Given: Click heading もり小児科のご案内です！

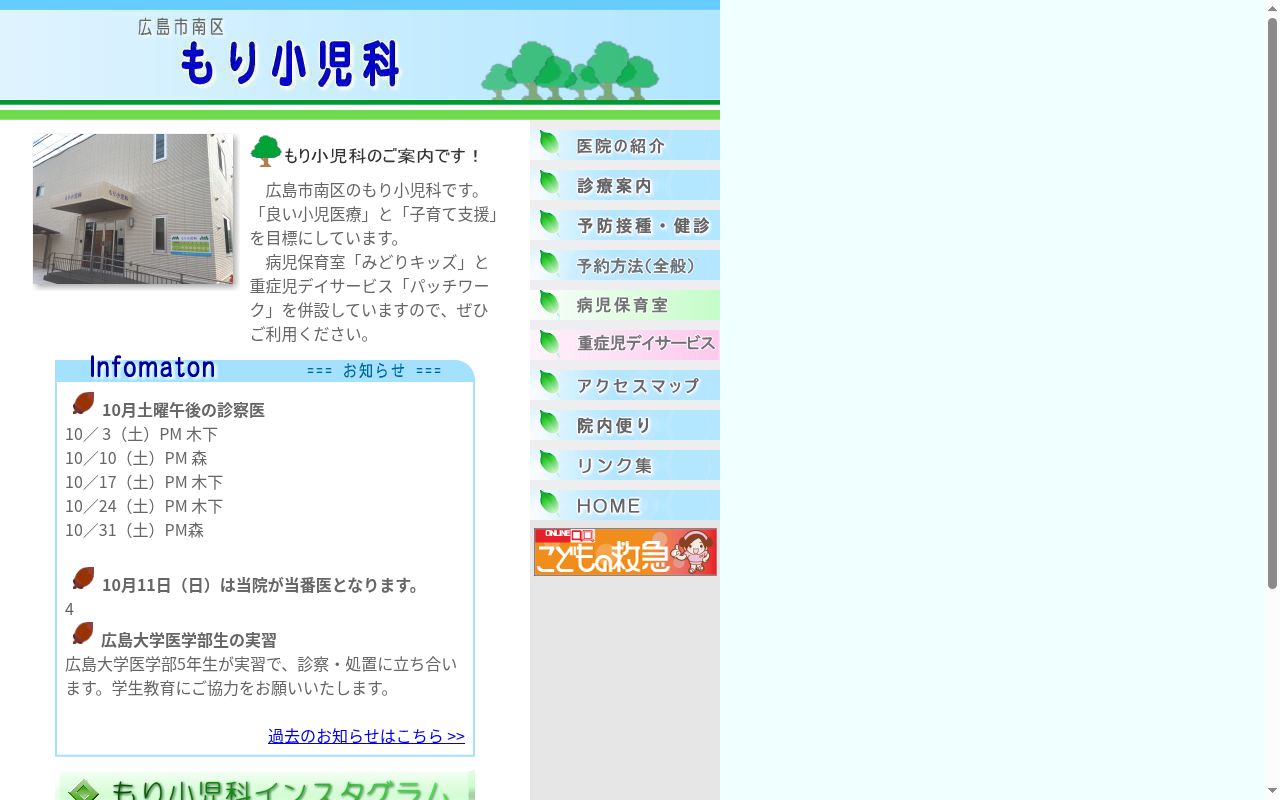Looking at the screenshot, I should 383,156.
